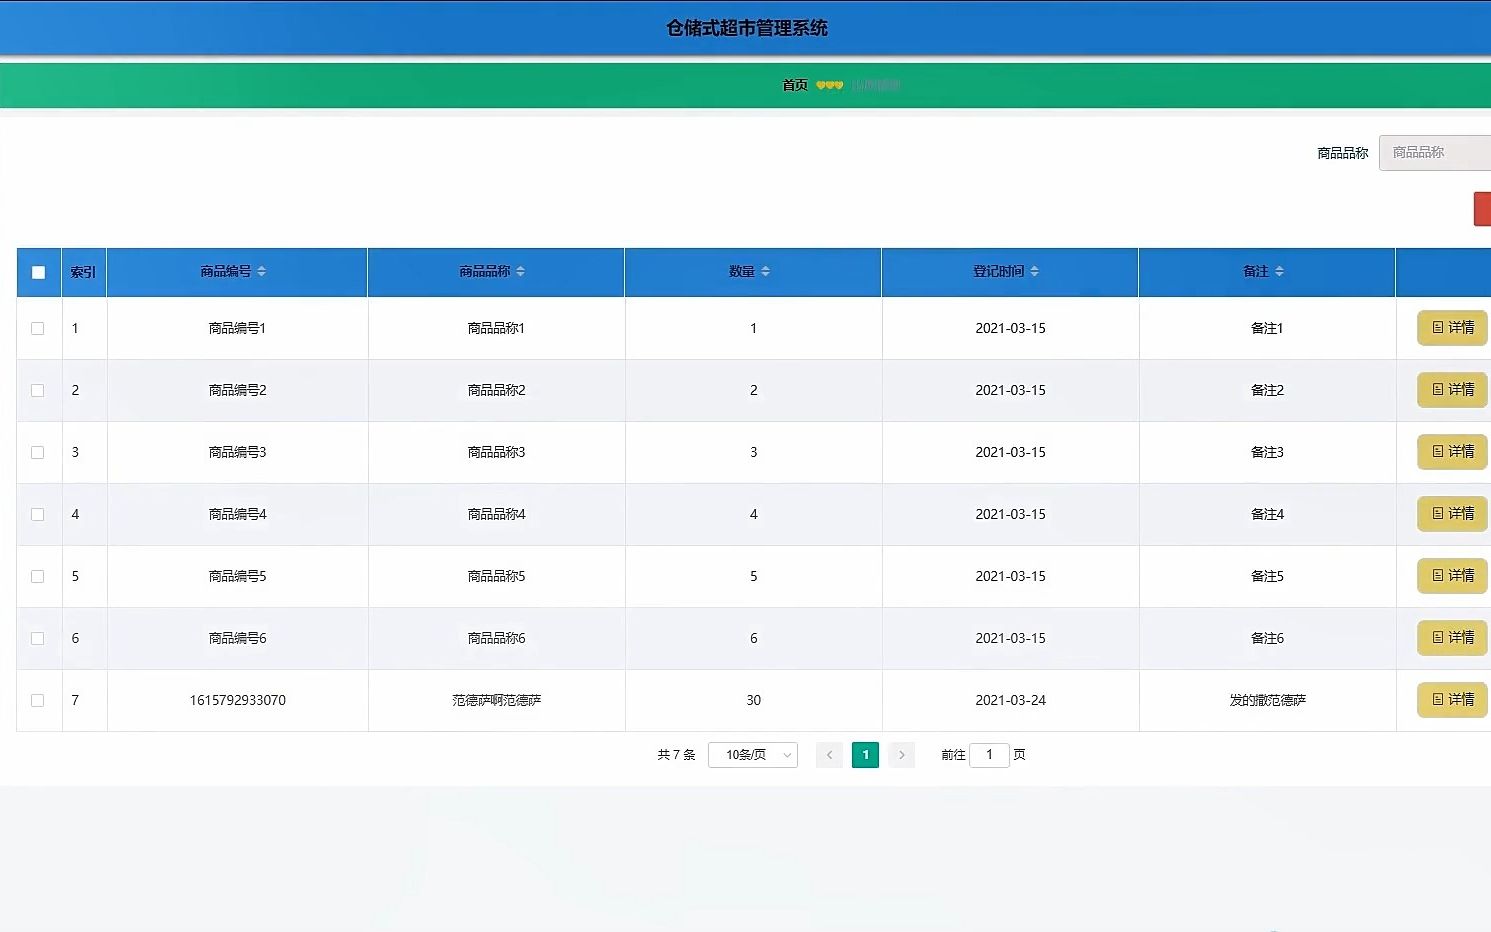Screen dimensions: 1491x932
Task: Click the 前往 page number input field
Action: coord(989,755)
